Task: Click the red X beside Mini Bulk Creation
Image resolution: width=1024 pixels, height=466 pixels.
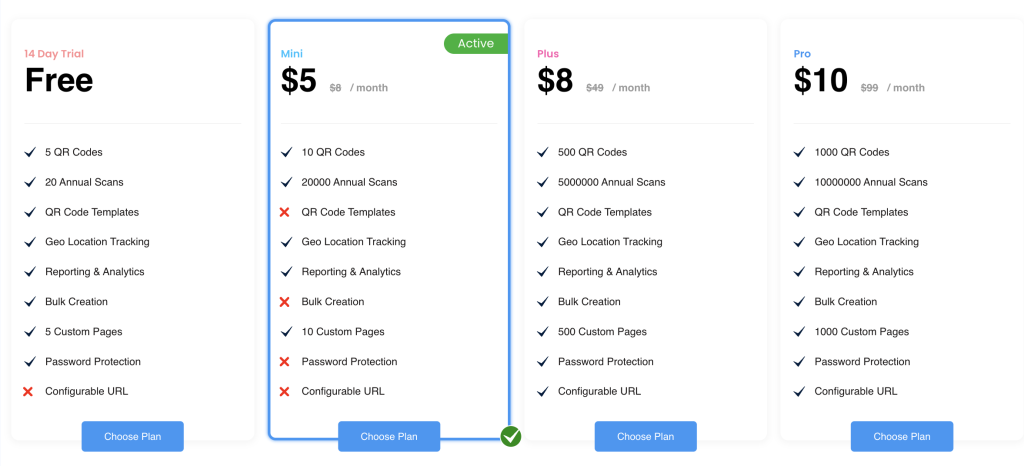Action: [x=284, y=302]
